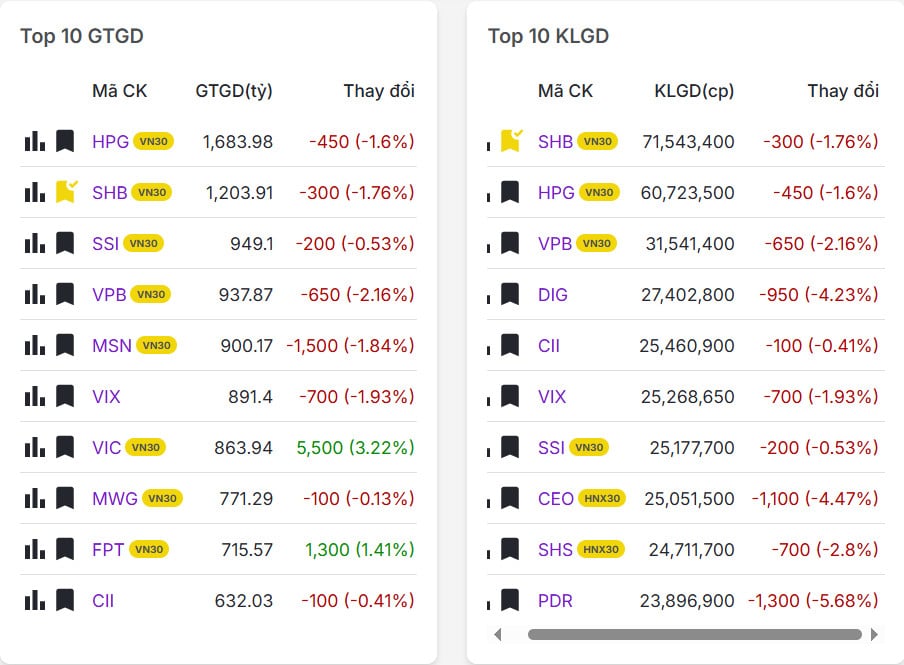This screenshot has height=665, width=904.
Task: Toggle the bookmark for DIG
Action: point(510,294)
